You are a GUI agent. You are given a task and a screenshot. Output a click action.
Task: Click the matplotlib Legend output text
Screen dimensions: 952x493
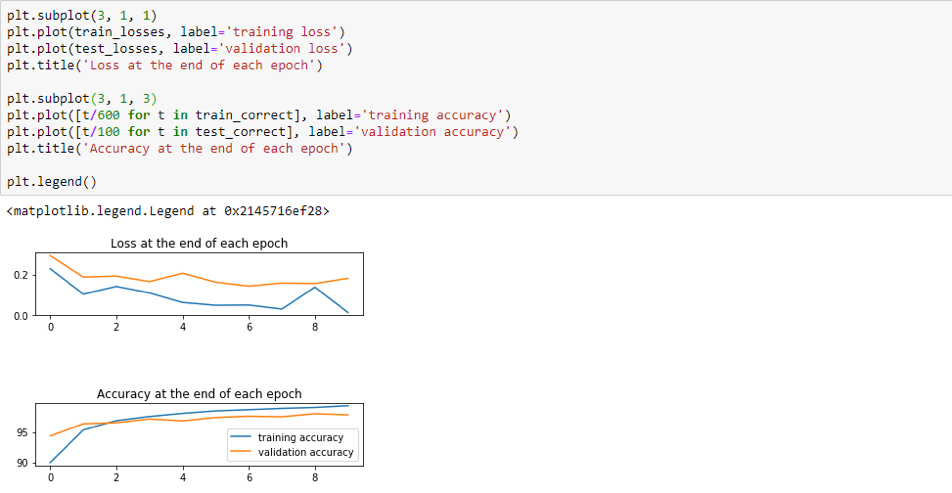click(x=167, y=211)
